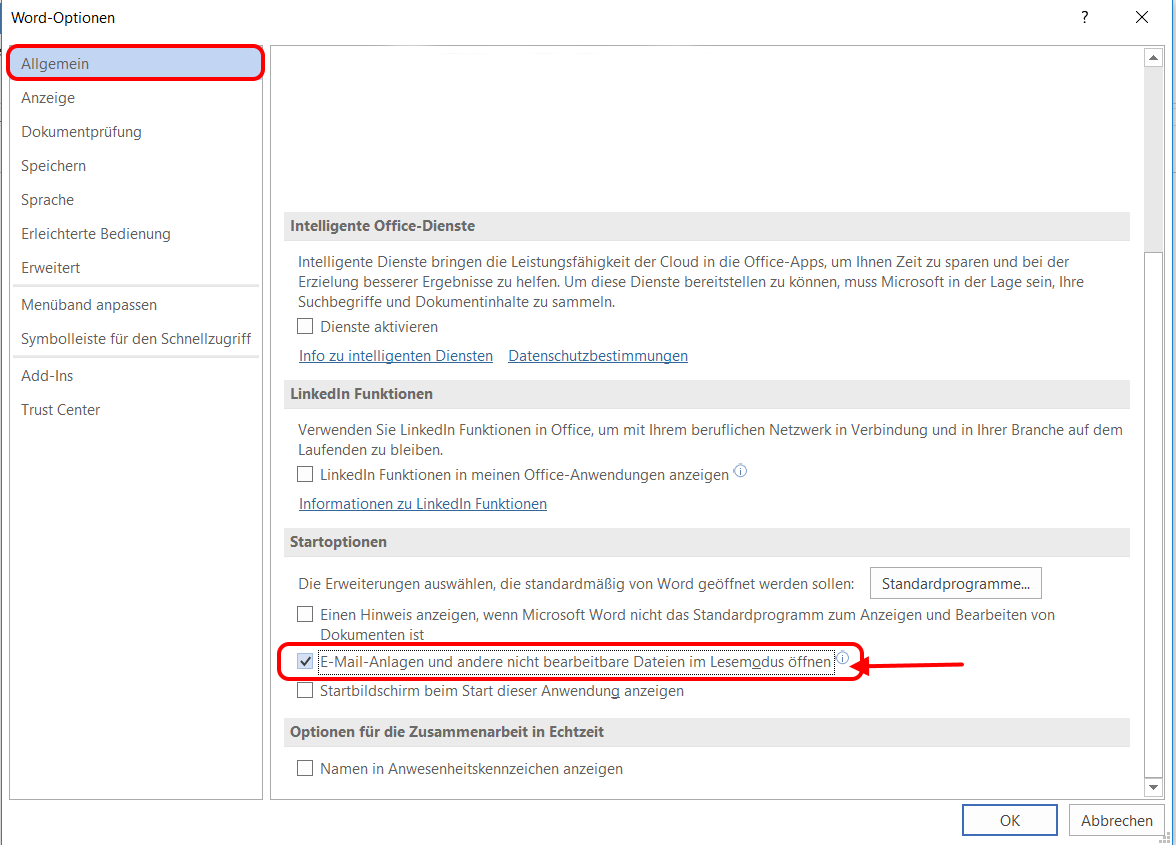Open the Erweitert category
The height and width of the screenshot is (845, 1176).
[136, 268]
